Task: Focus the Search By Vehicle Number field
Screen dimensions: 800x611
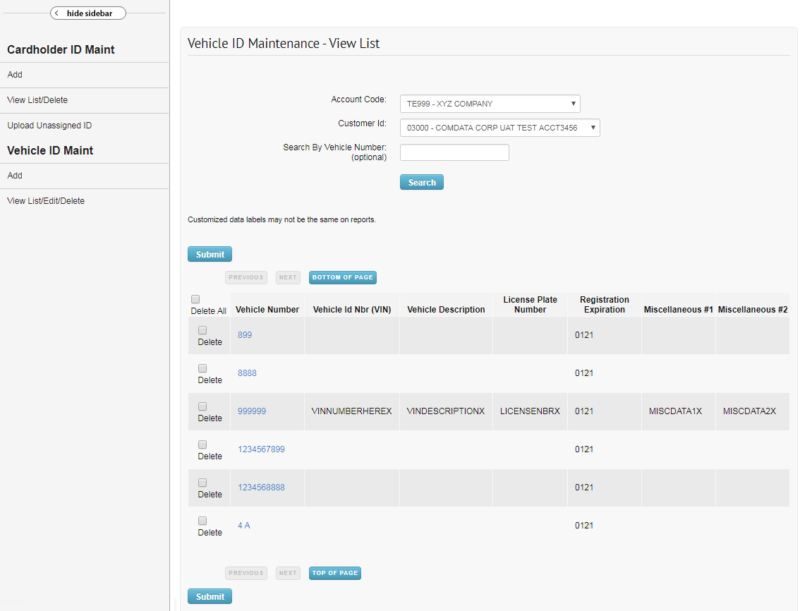Action: (x=454, y=153)
